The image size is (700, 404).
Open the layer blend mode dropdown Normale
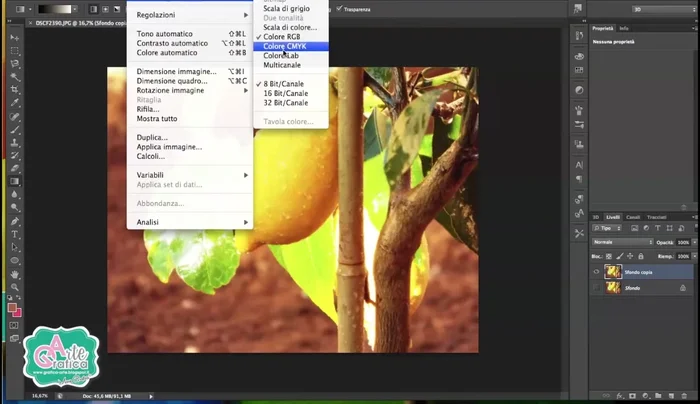click(x=618, y=242)
